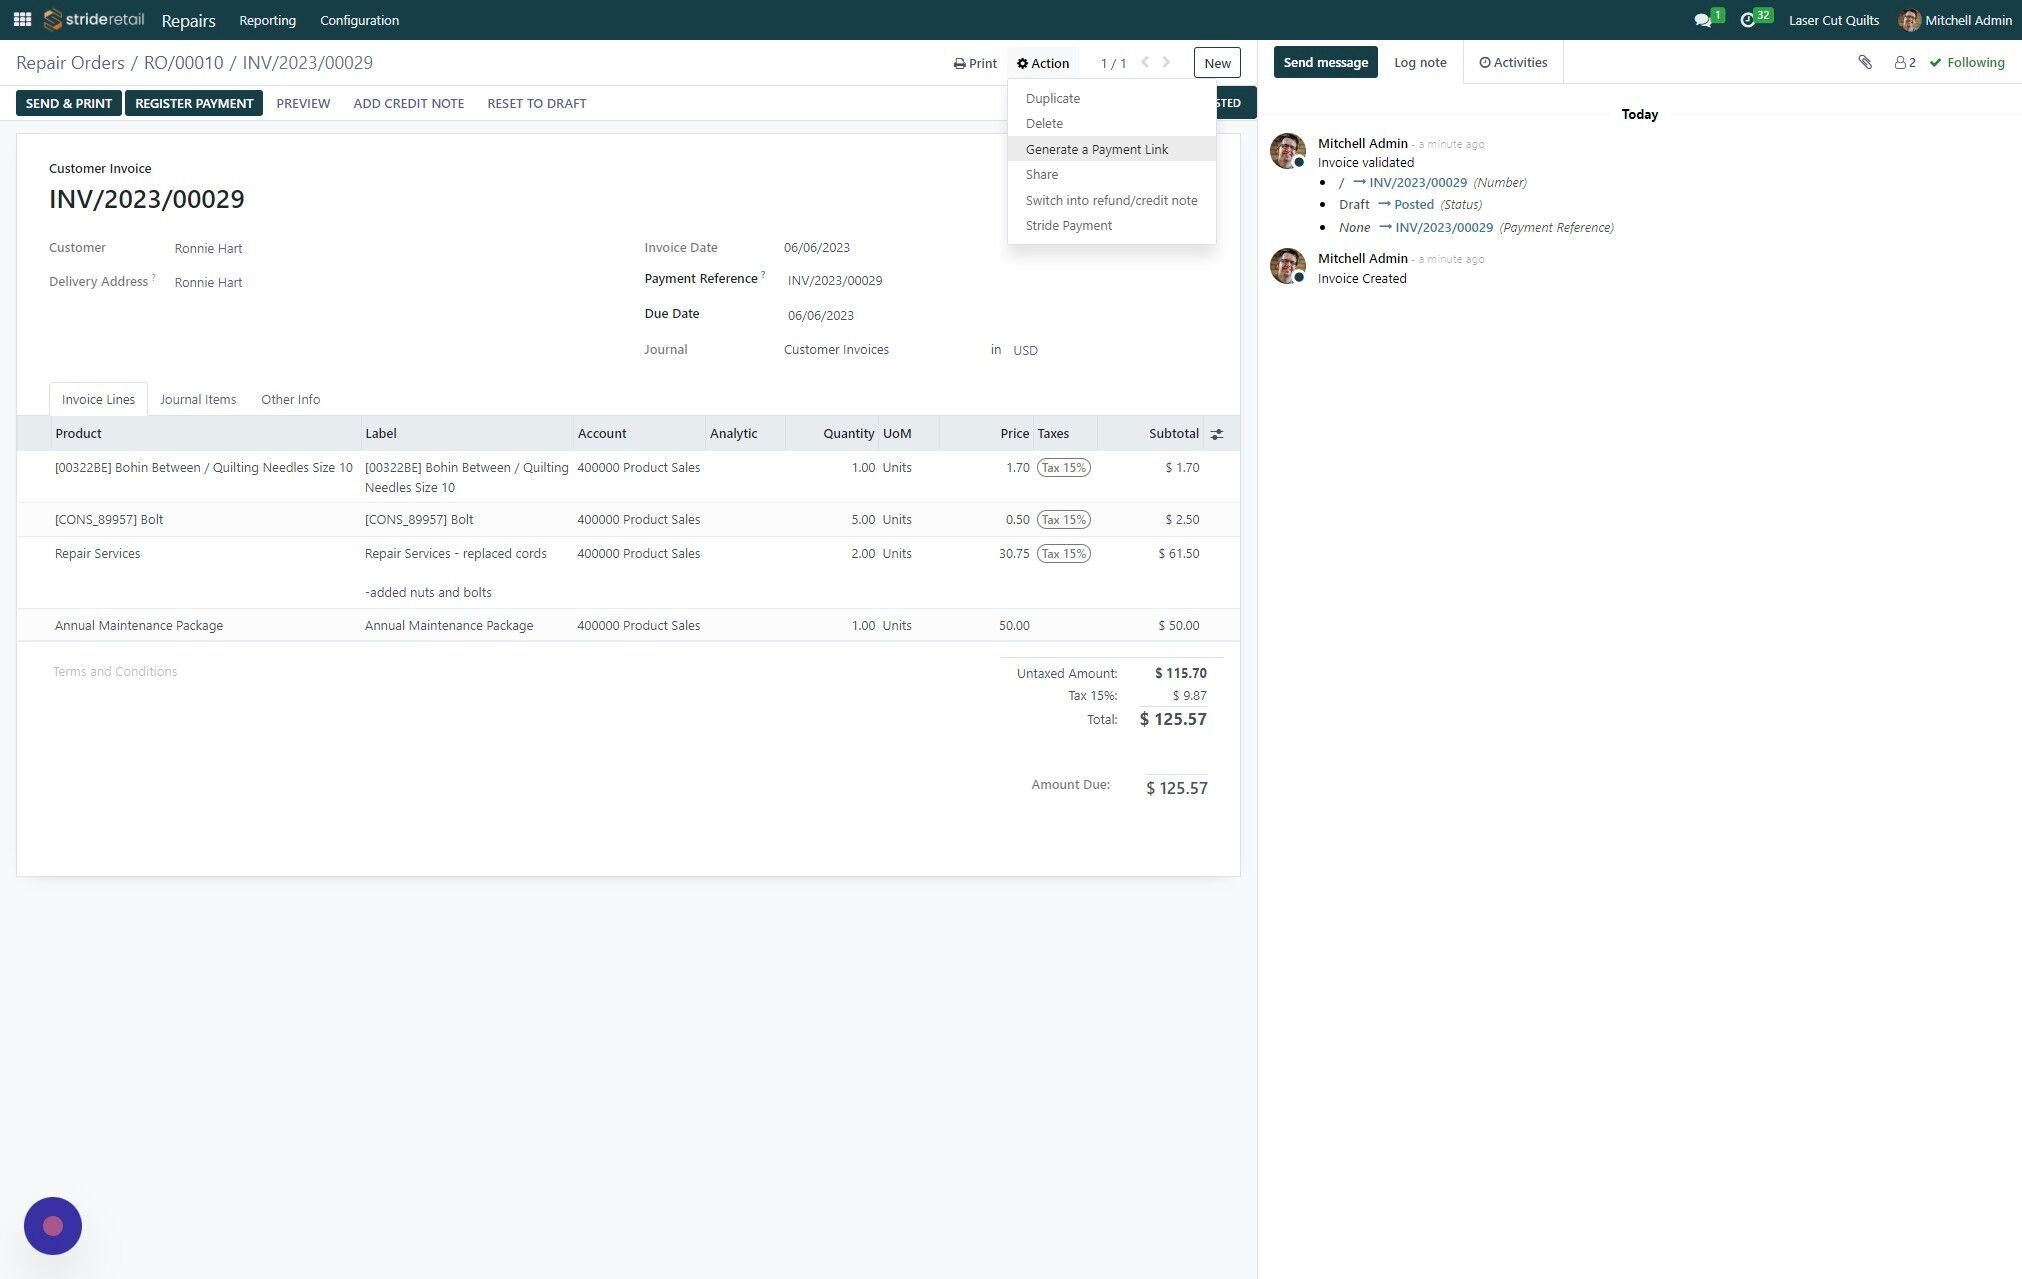This screenshot has width=2022, height=1279.
Task: Open the Configuration menu
Action: [x=359, y=20]
